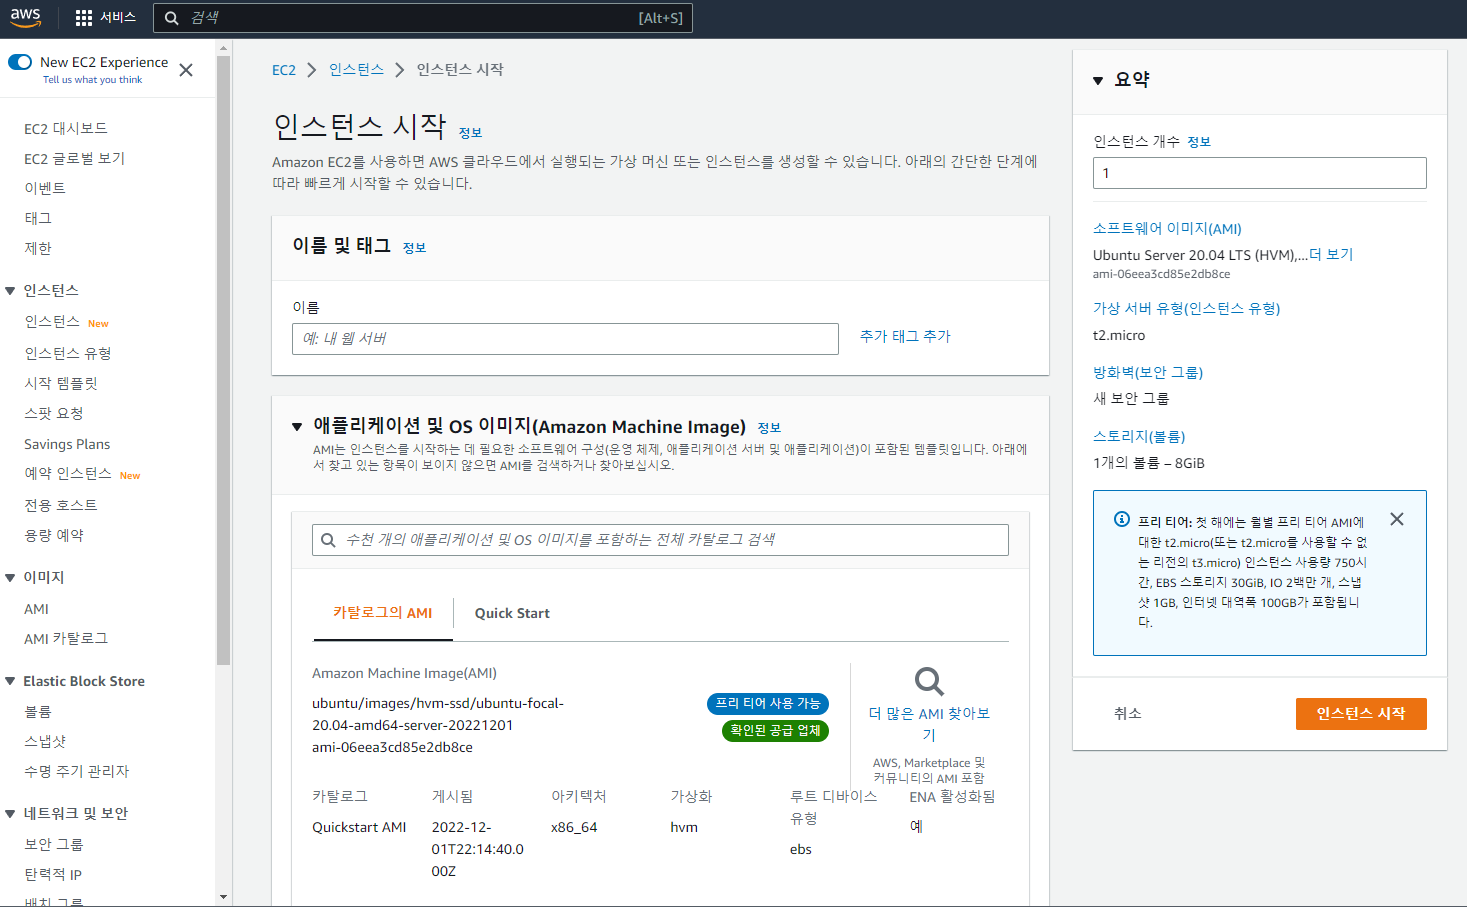Switch to the 카탈로그의 AMI tab
Viewport: 1467px width, 907px height.
tap(383, 613)
